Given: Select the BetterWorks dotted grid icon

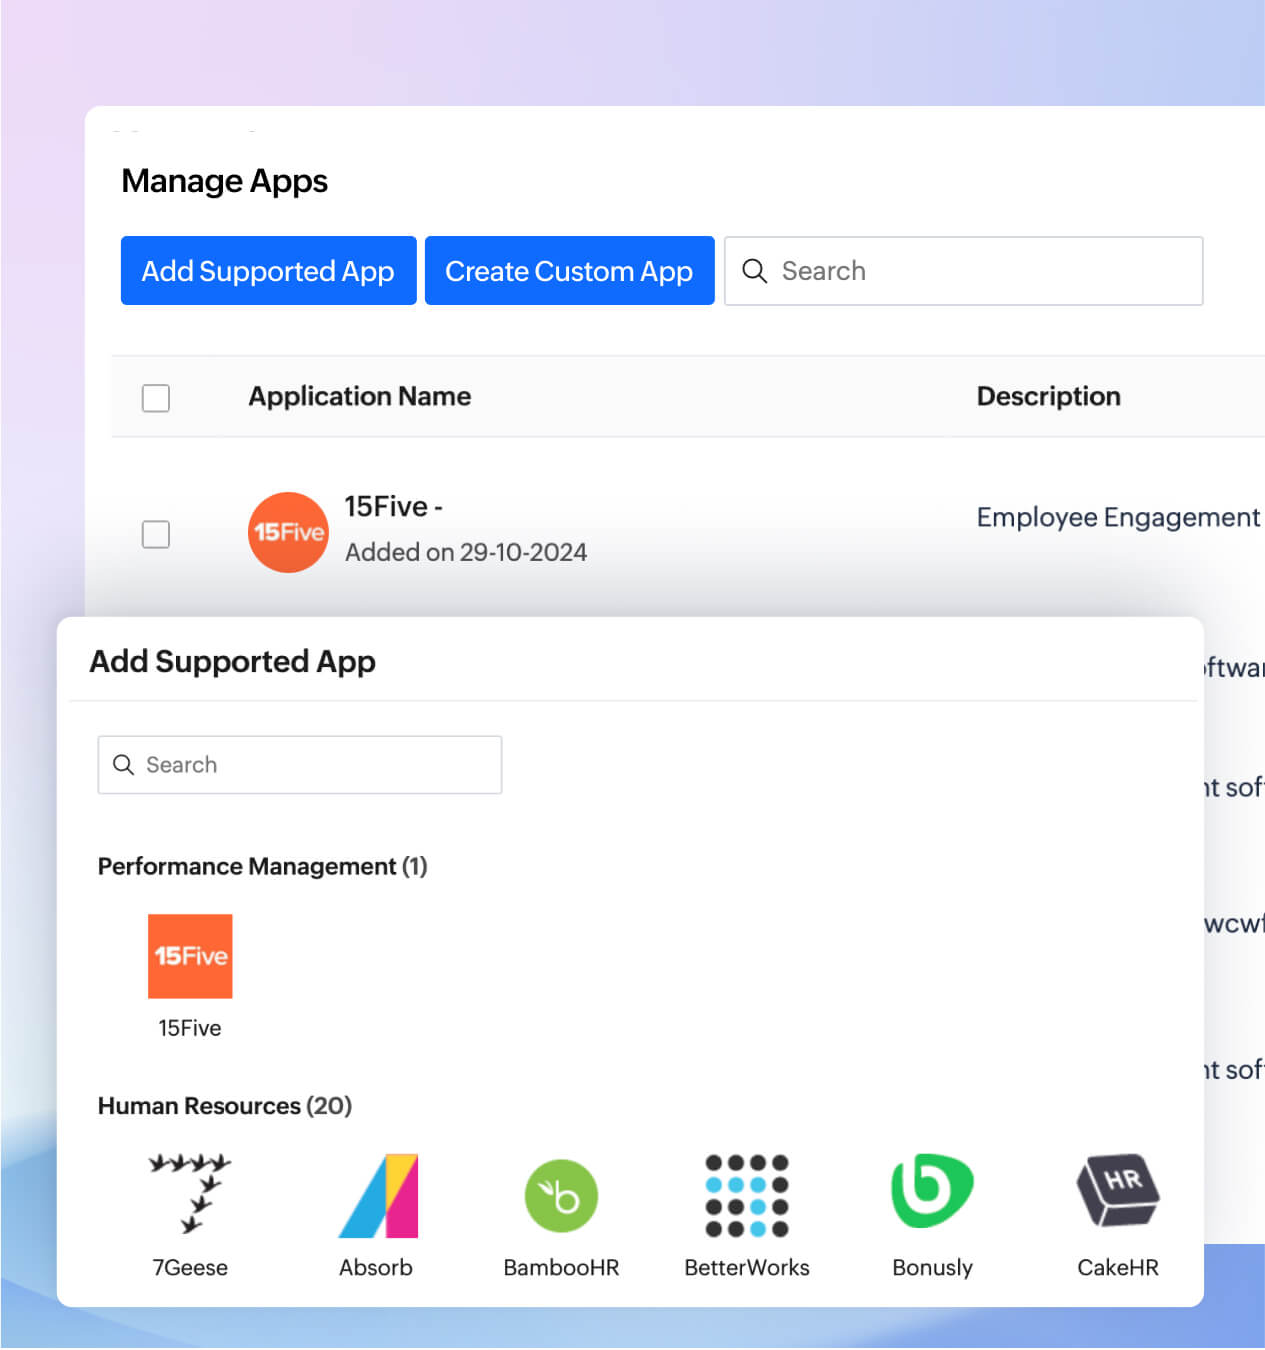Looking at the screenshot, I should pyautogui.click(x=746, y=1195).
